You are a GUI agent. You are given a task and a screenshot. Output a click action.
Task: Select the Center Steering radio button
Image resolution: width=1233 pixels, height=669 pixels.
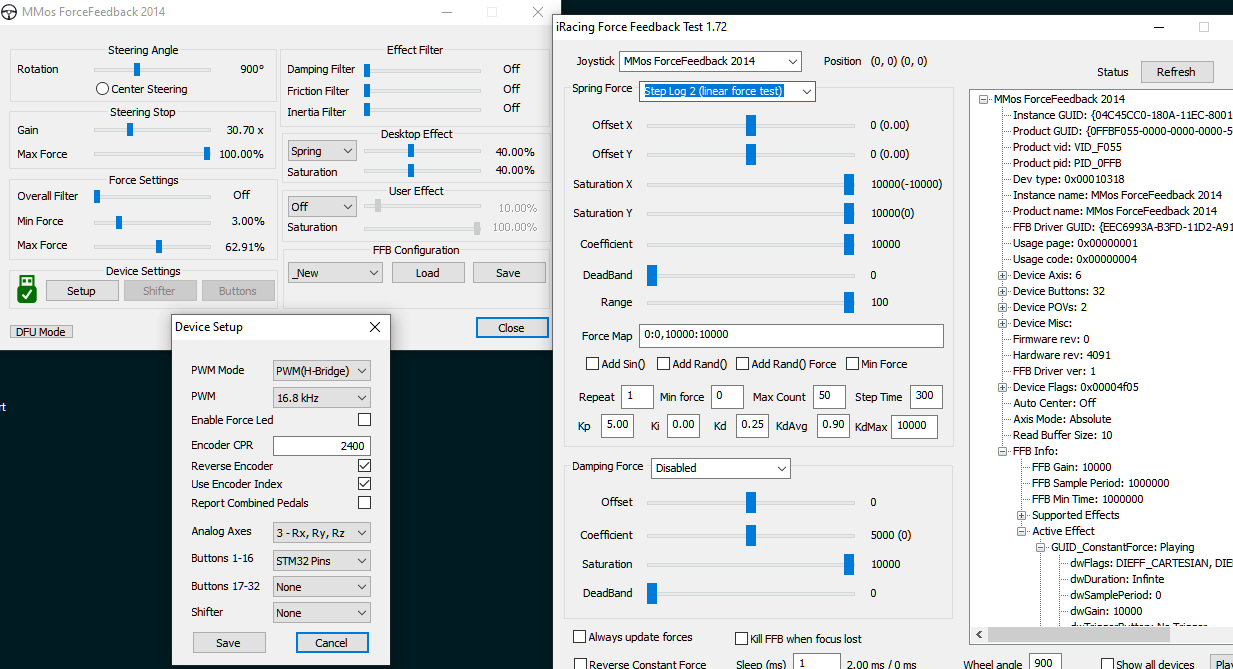click(102, 89)
